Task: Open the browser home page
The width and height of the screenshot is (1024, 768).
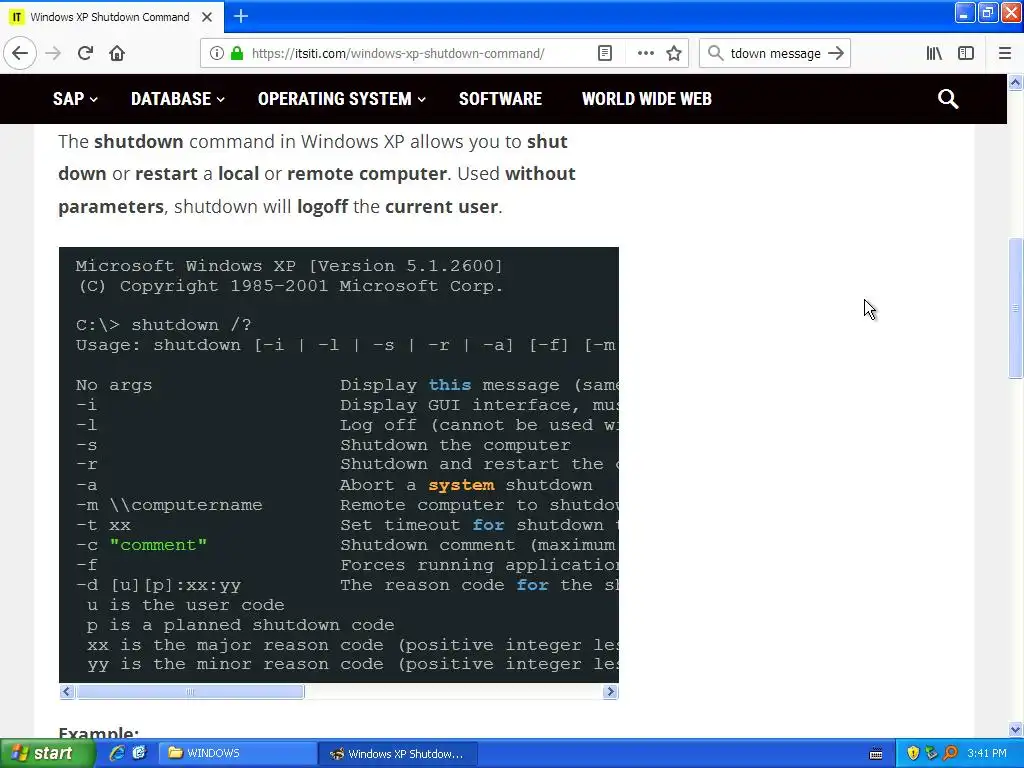Action: click(x=117, y=53)
